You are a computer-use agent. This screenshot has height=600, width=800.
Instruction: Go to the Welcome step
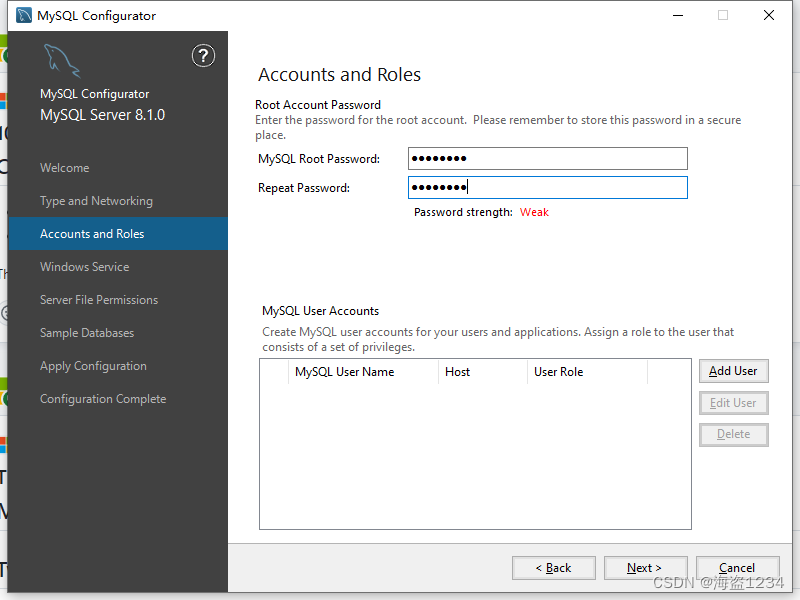coord(65,168)
